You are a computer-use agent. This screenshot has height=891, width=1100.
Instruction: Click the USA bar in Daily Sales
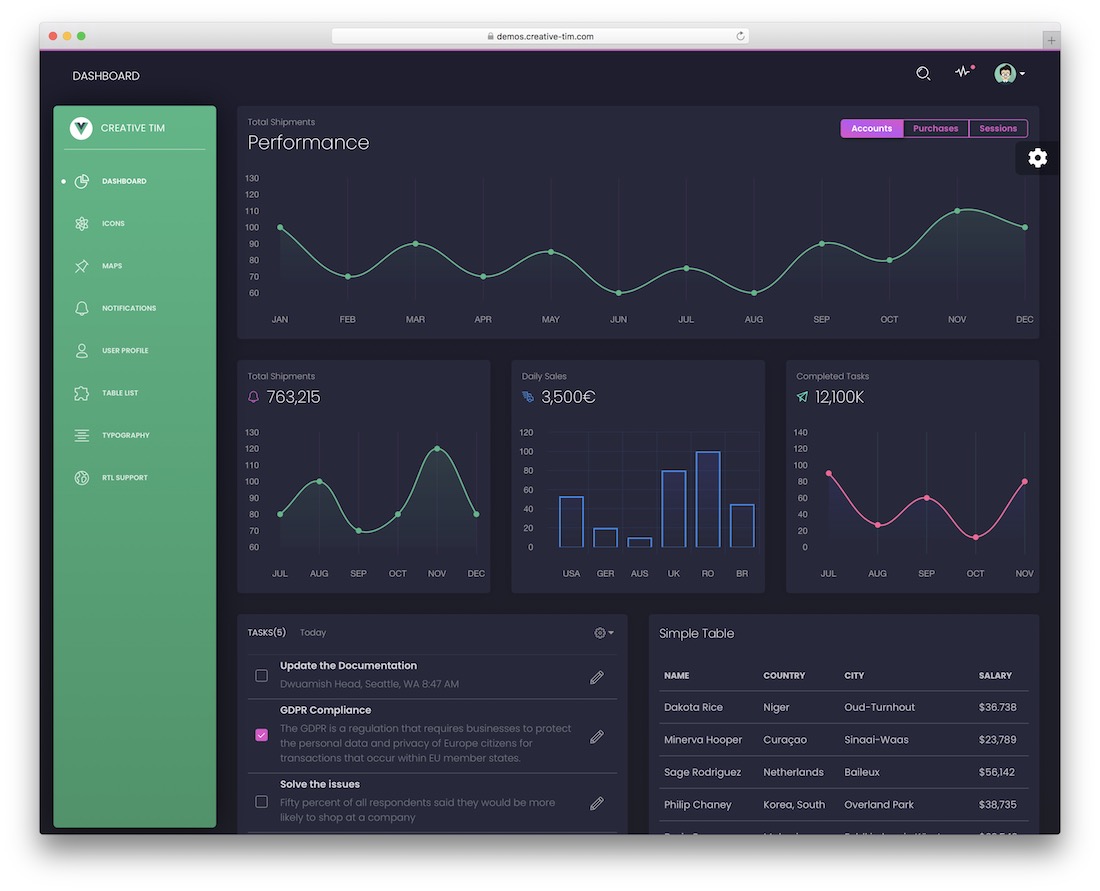(571, 522)
